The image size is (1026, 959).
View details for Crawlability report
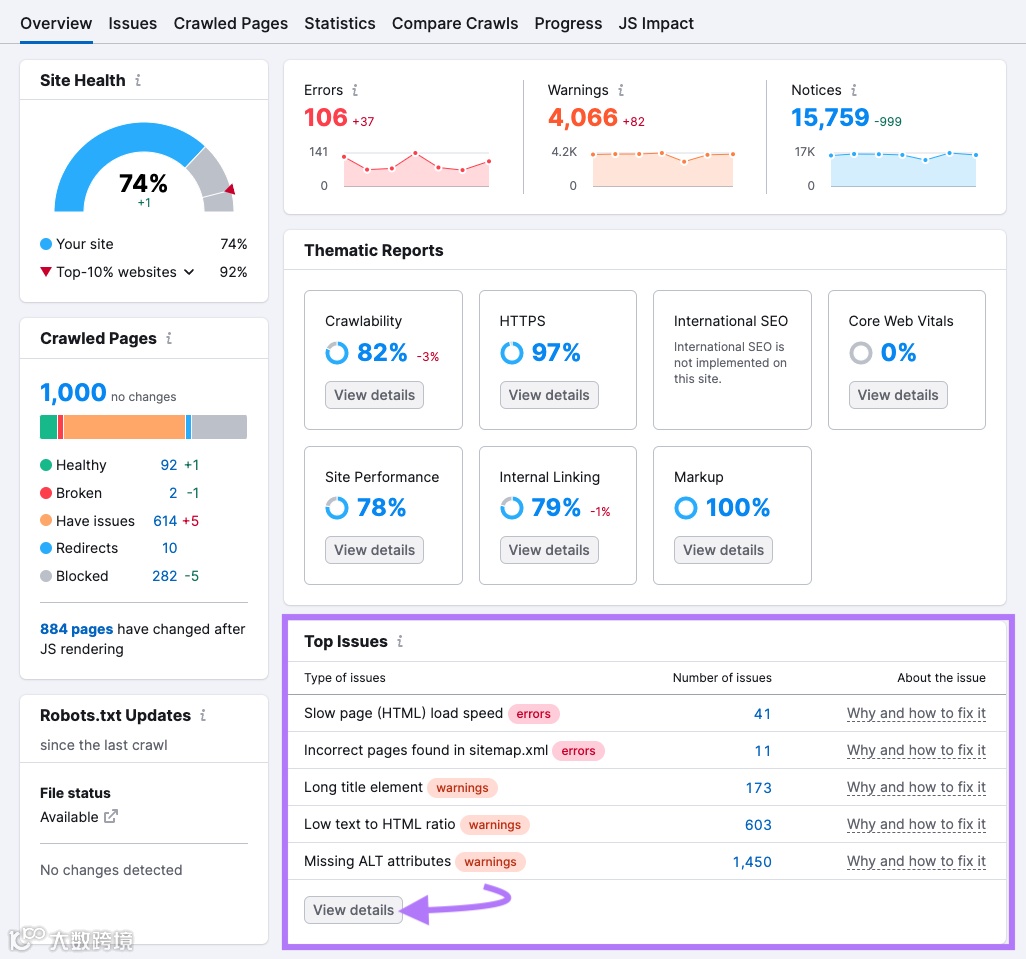coord(374,395)
